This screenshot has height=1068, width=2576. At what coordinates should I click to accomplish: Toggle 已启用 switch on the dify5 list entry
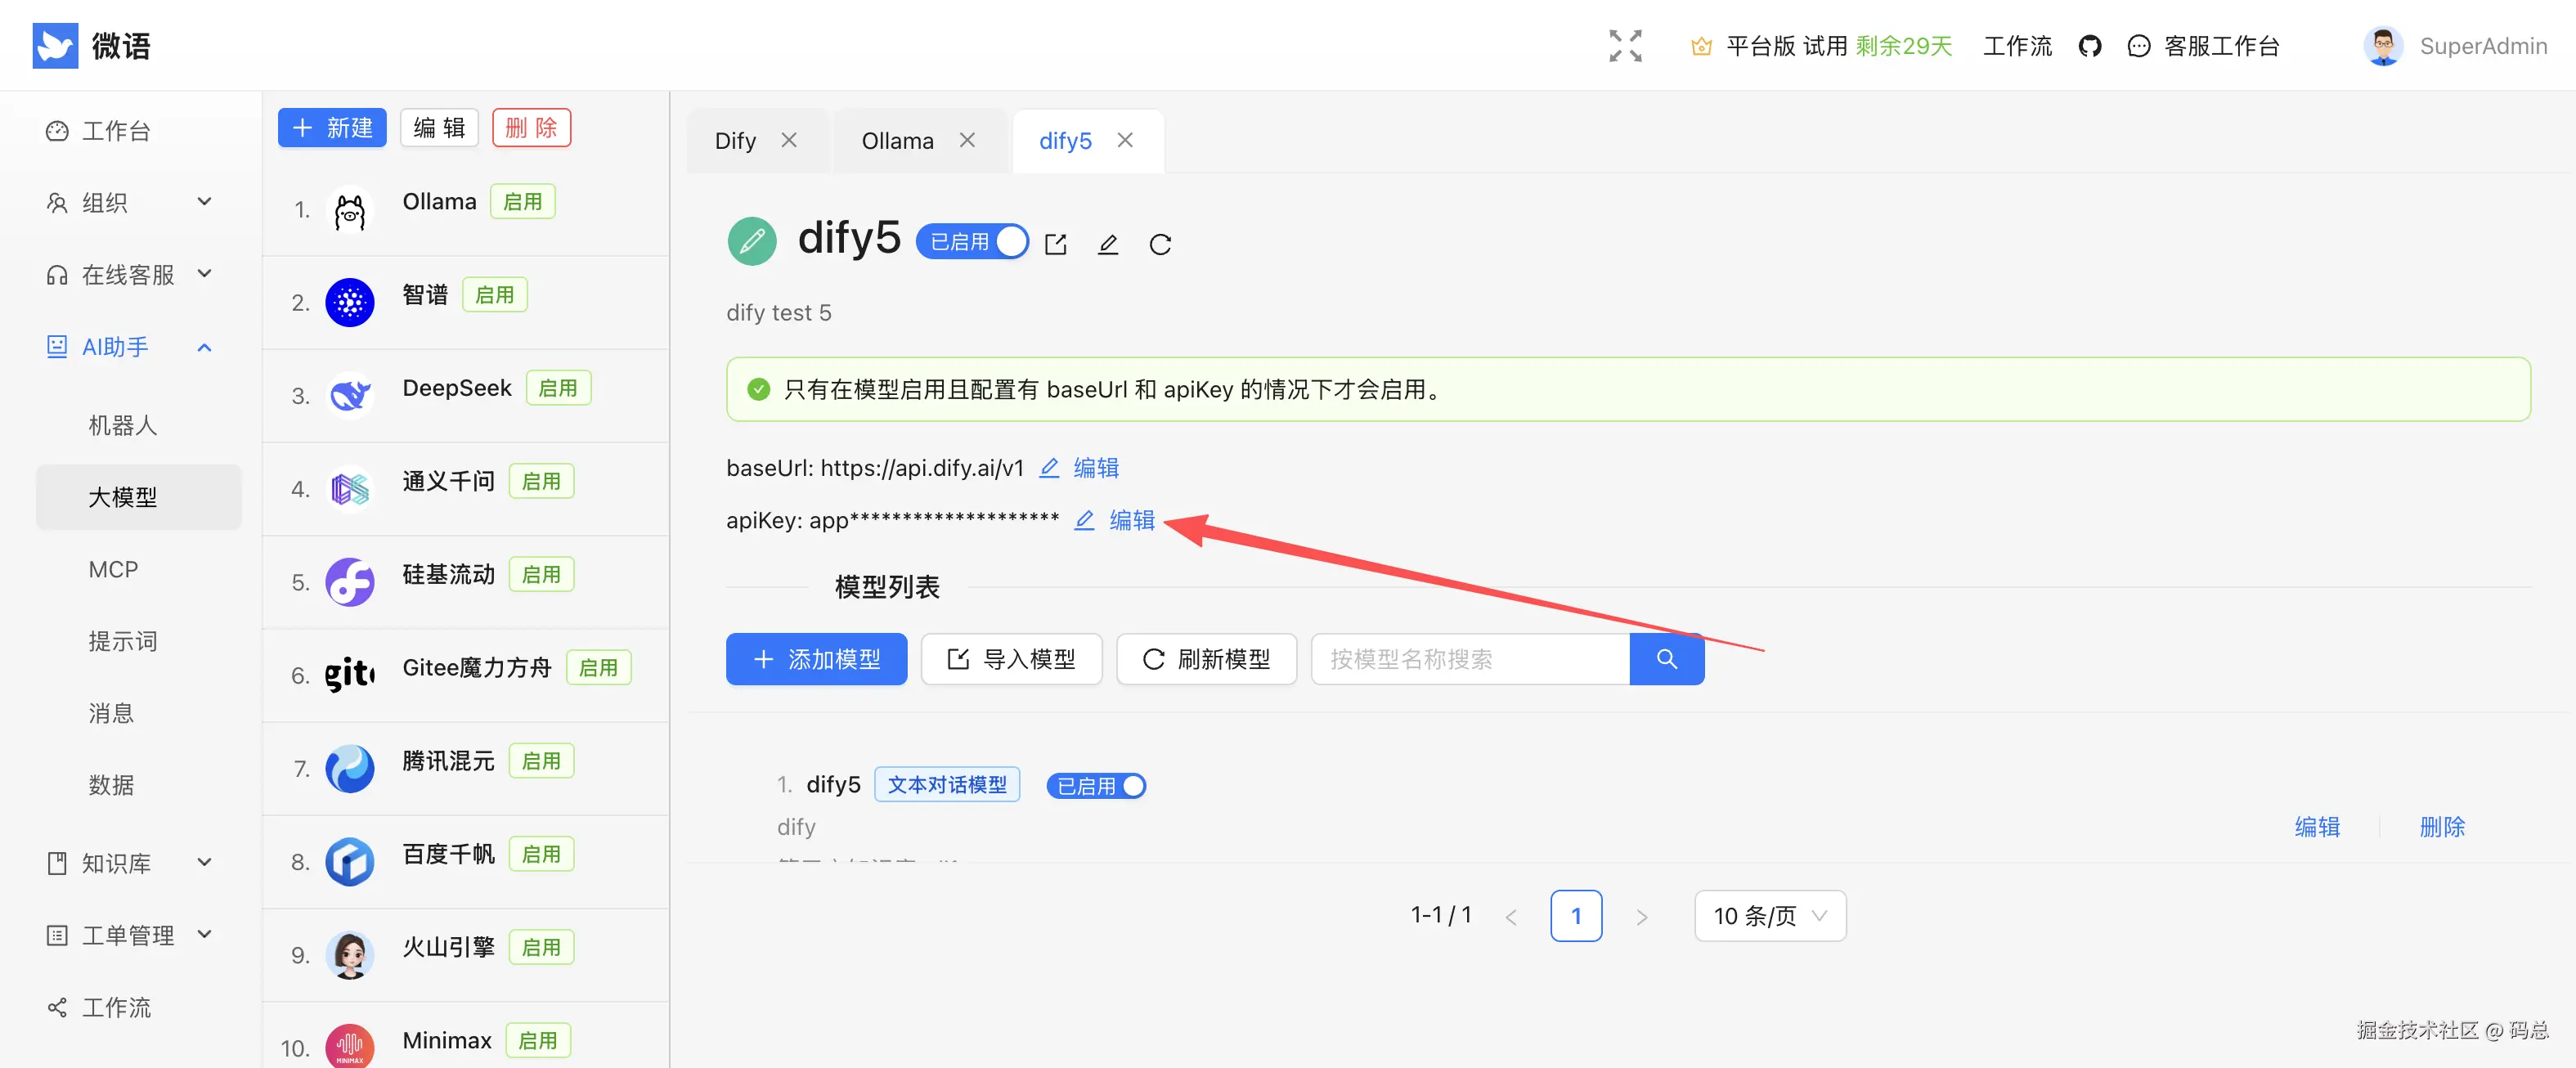[1131, 786]
